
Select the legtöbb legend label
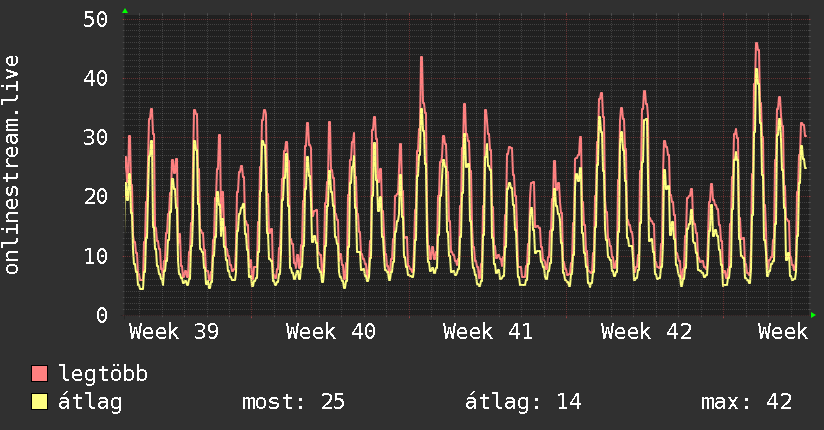[x=103, y=374]
